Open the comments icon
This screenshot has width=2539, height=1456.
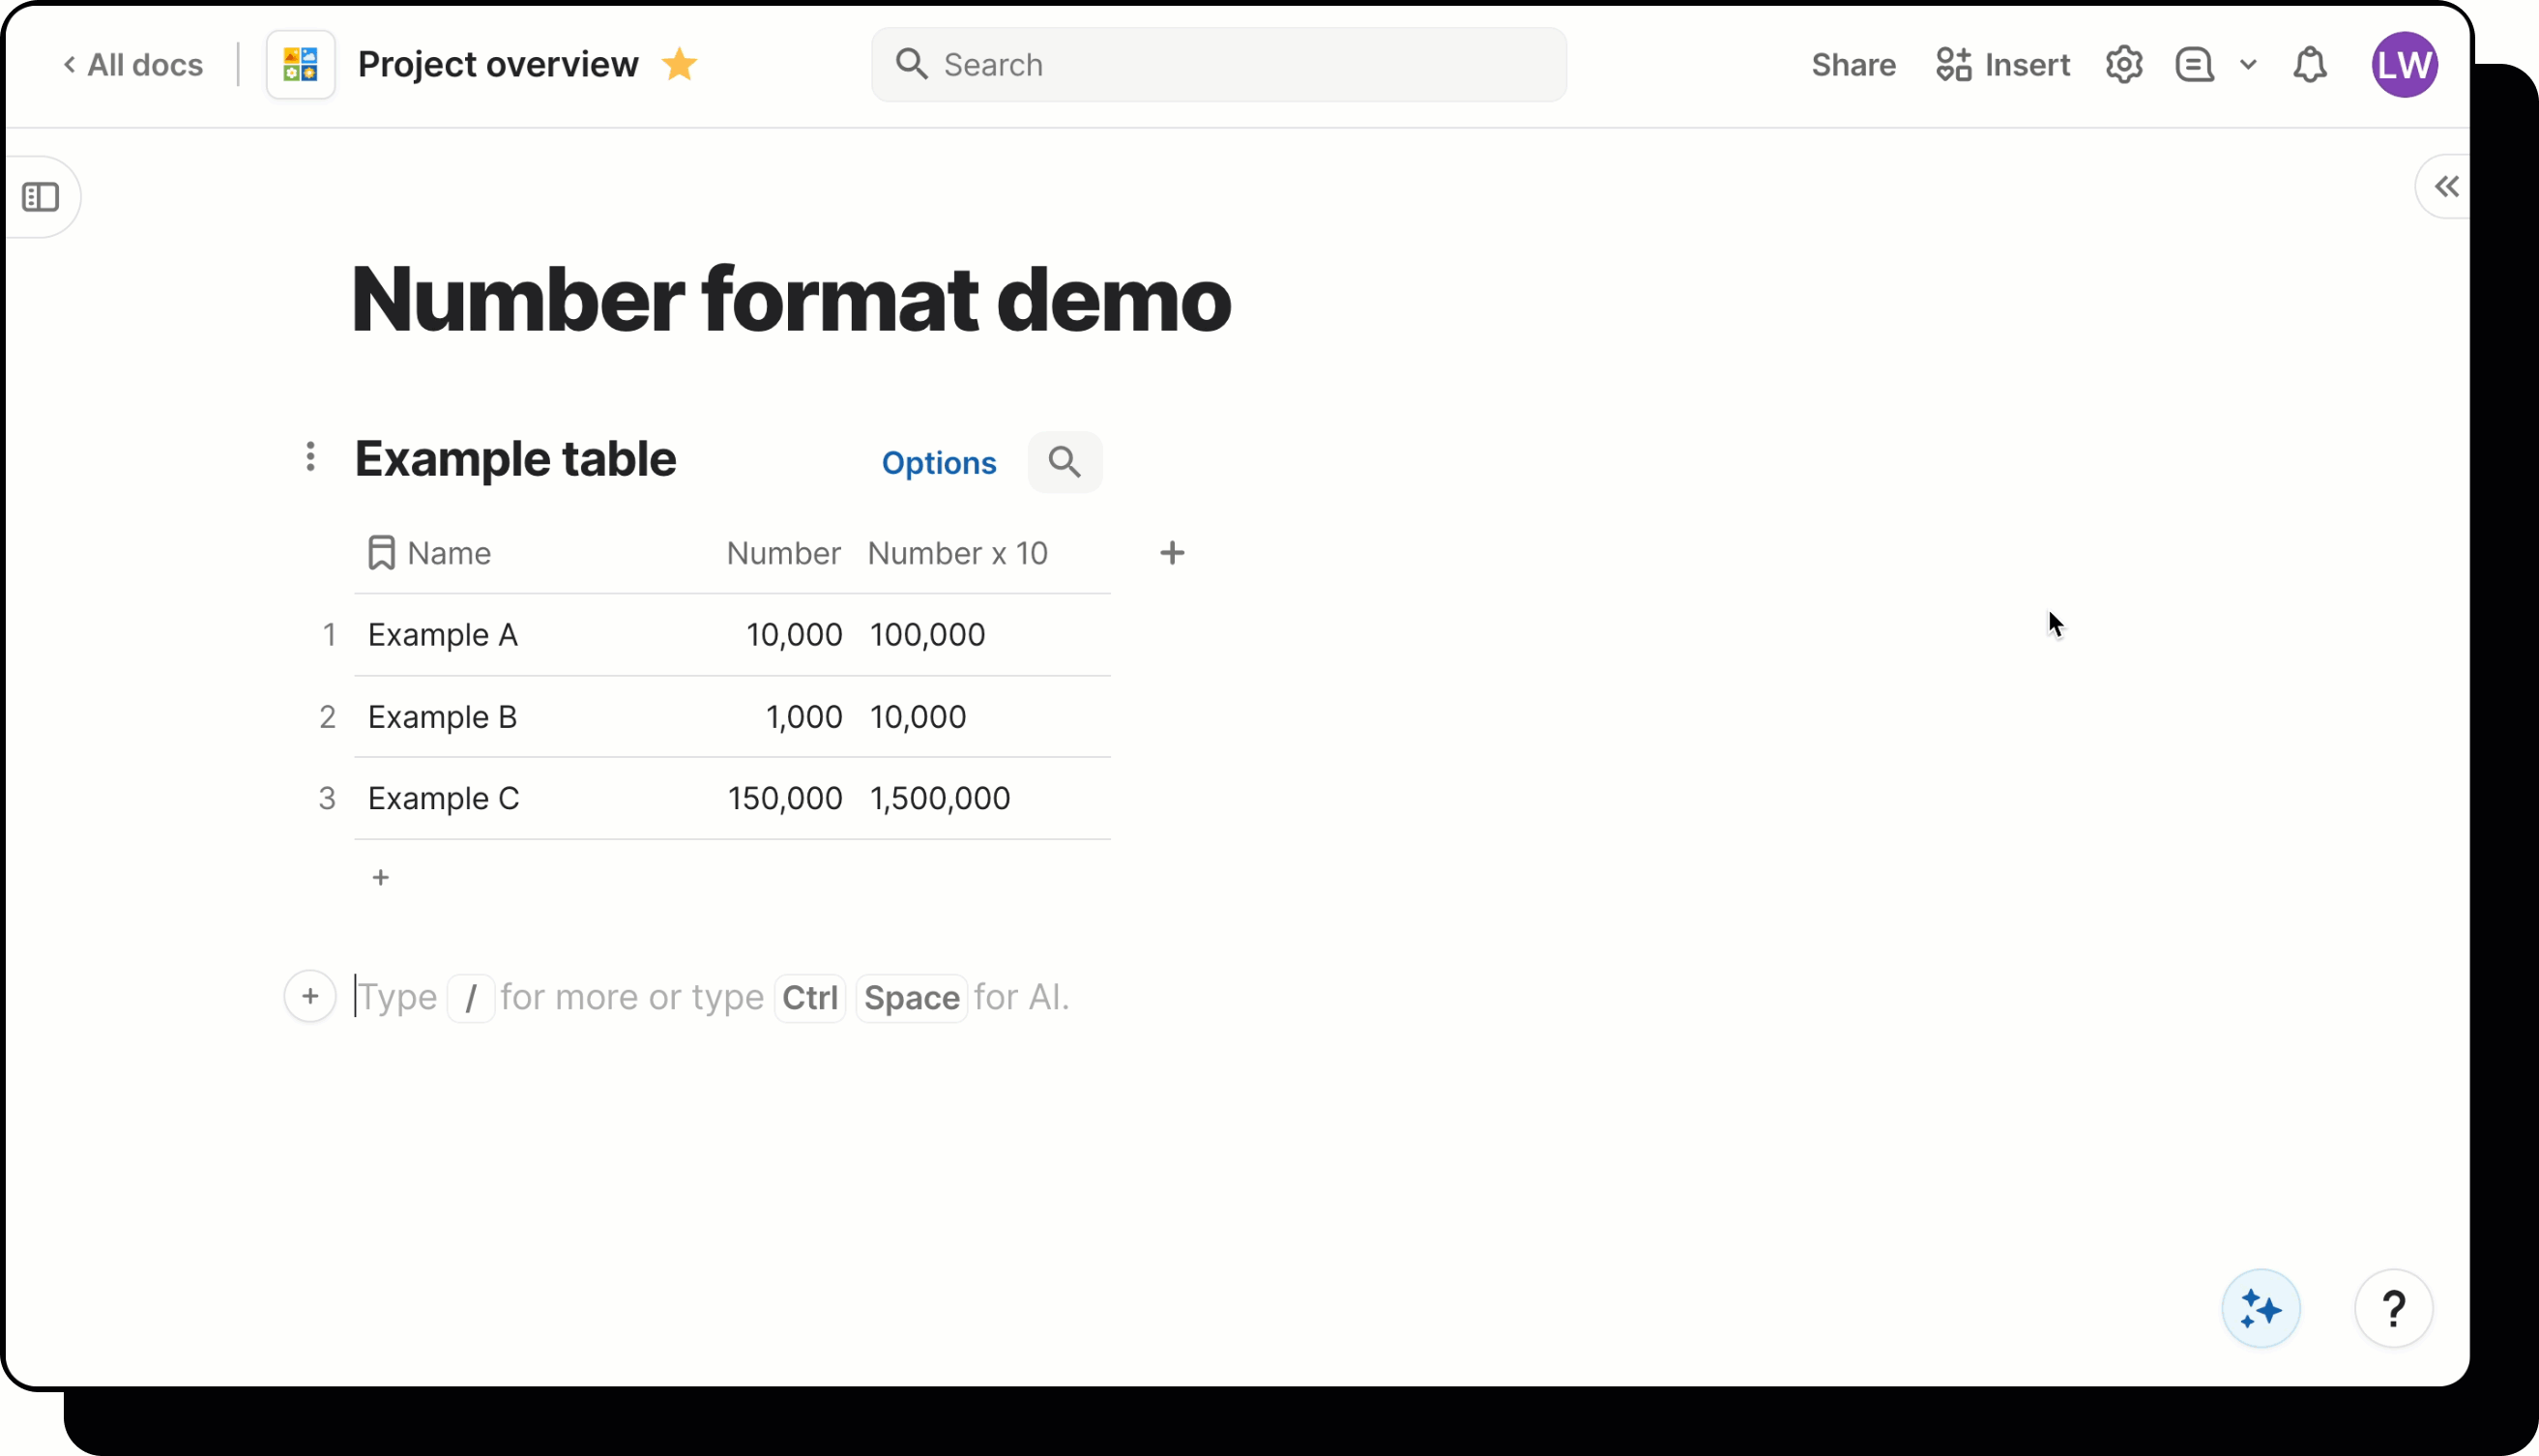[2195, 65]
